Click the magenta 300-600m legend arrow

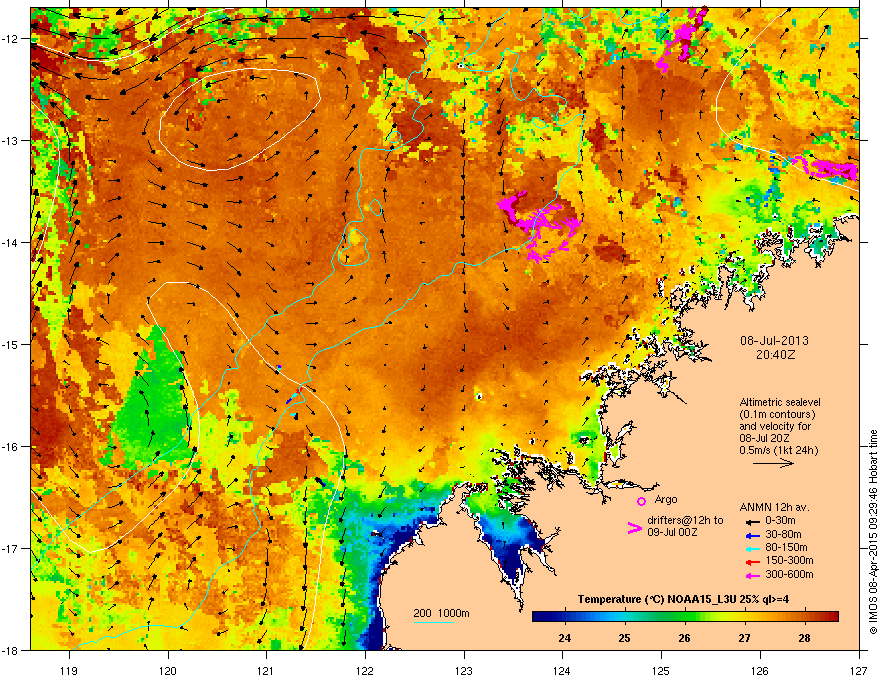(x=751, y=576)
